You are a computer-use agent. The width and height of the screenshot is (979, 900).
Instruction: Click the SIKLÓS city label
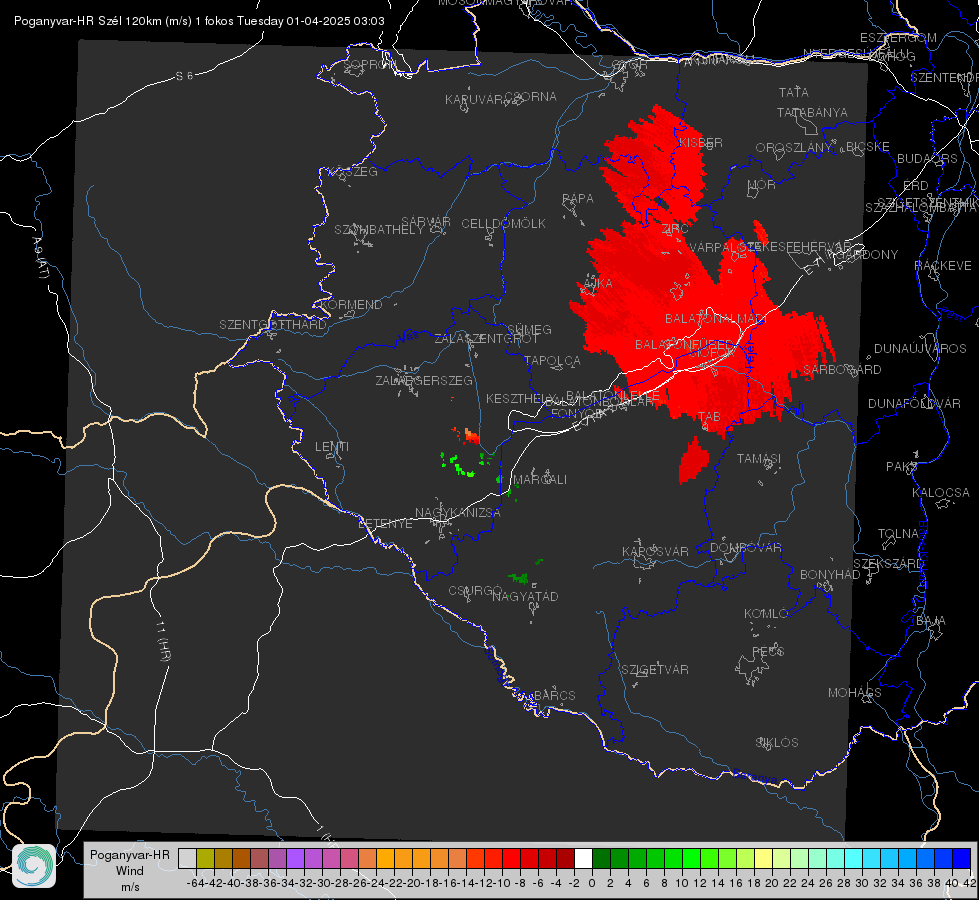pos(777,743)
